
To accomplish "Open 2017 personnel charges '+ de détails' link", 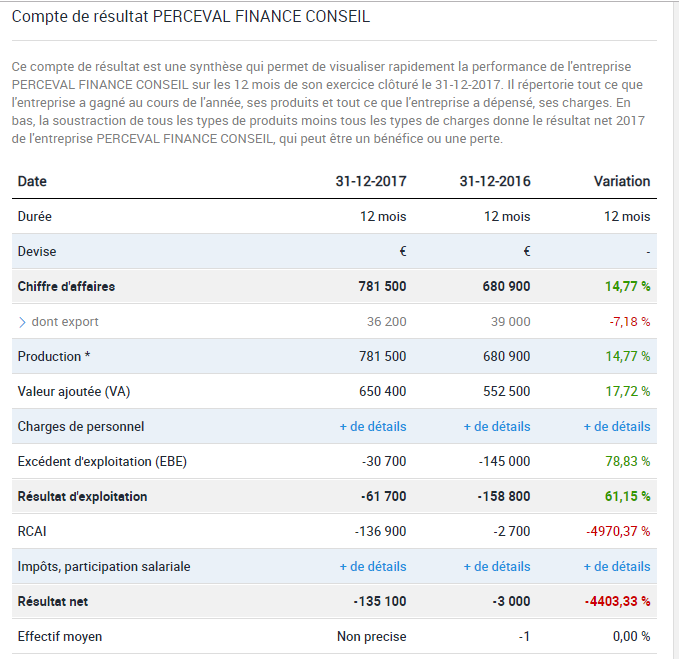I will 373,426.
